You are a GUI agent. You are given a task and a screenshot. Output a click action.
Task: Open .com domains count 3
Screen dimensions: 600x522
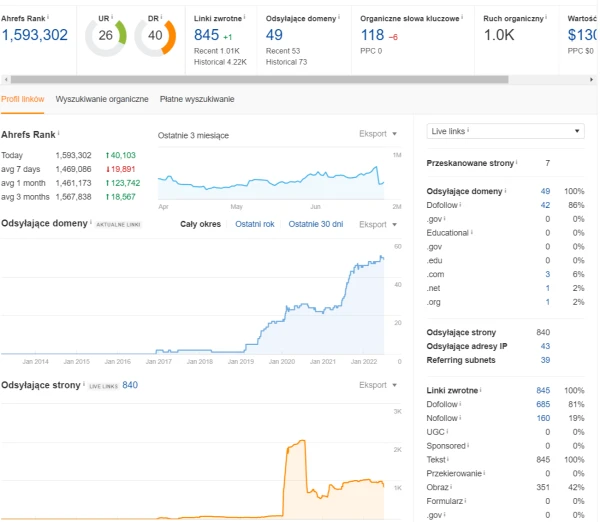548,274
